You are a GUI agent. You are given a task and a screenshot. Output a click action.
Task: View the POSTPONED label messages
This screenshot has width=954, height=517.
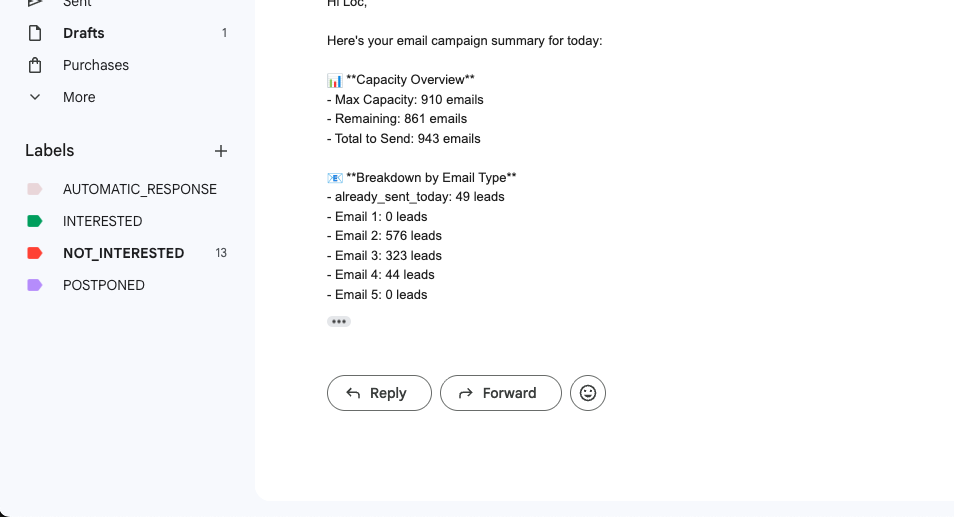104,285
